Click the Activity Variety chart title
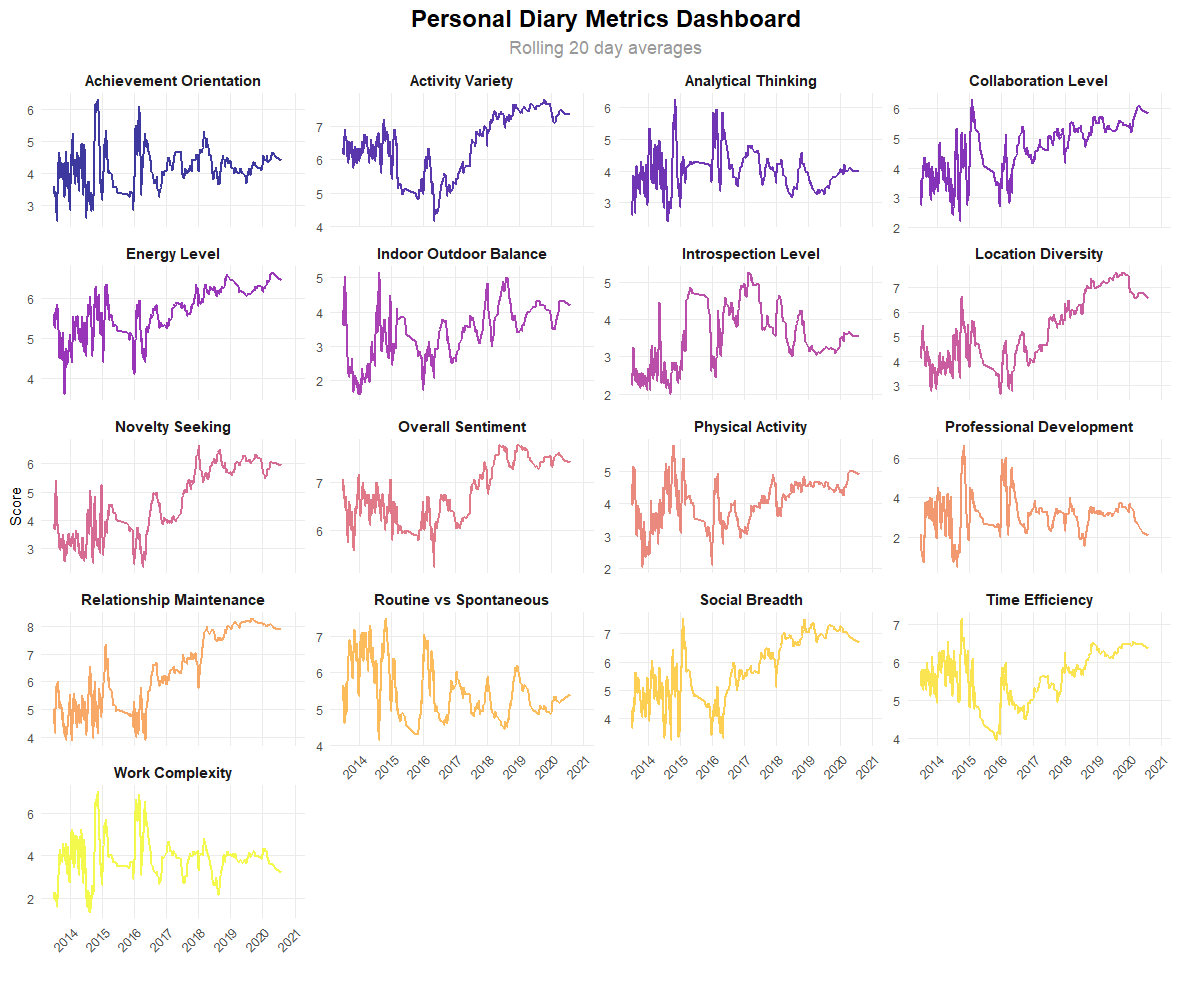 (x=461, y=81)
